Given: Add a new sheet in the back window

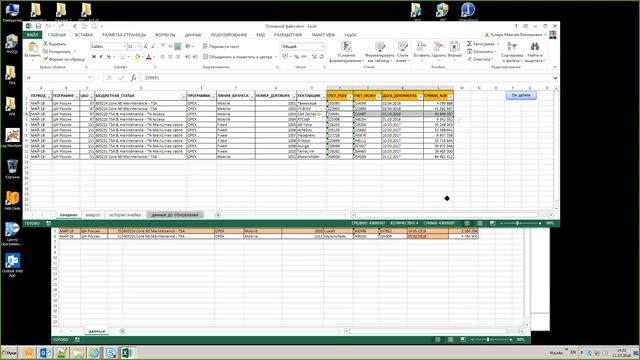Looking at the screenshot, I should pyautogui.click(x=122, y=331).
